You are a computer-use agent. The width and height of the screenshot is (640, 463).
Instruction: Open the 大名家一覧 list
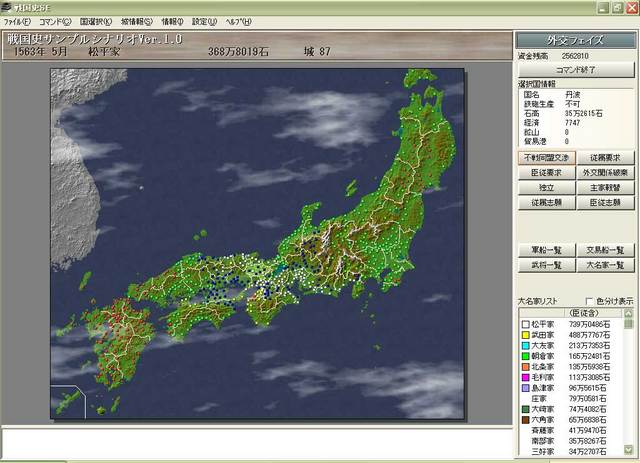(605, 265)
